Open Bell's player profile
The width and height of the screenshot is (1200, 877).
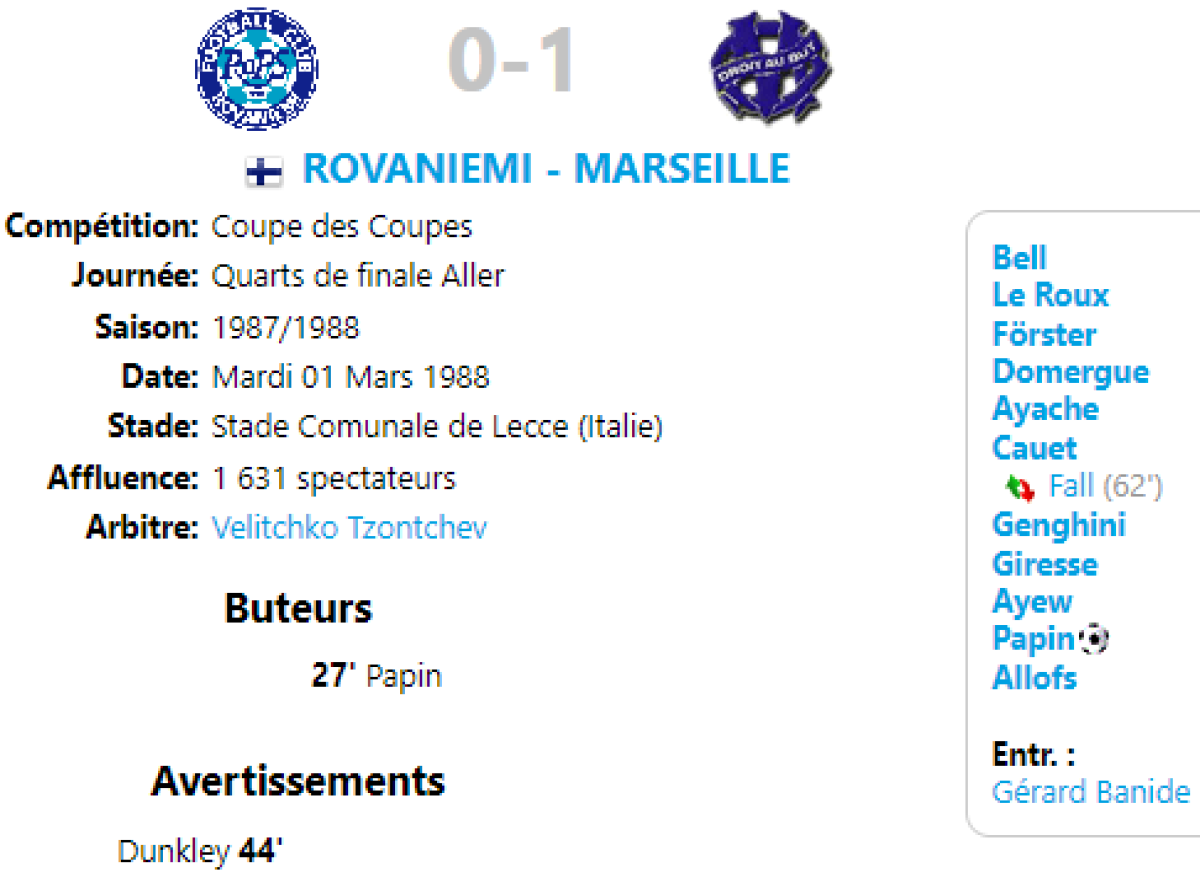(x=1019, y=258)
